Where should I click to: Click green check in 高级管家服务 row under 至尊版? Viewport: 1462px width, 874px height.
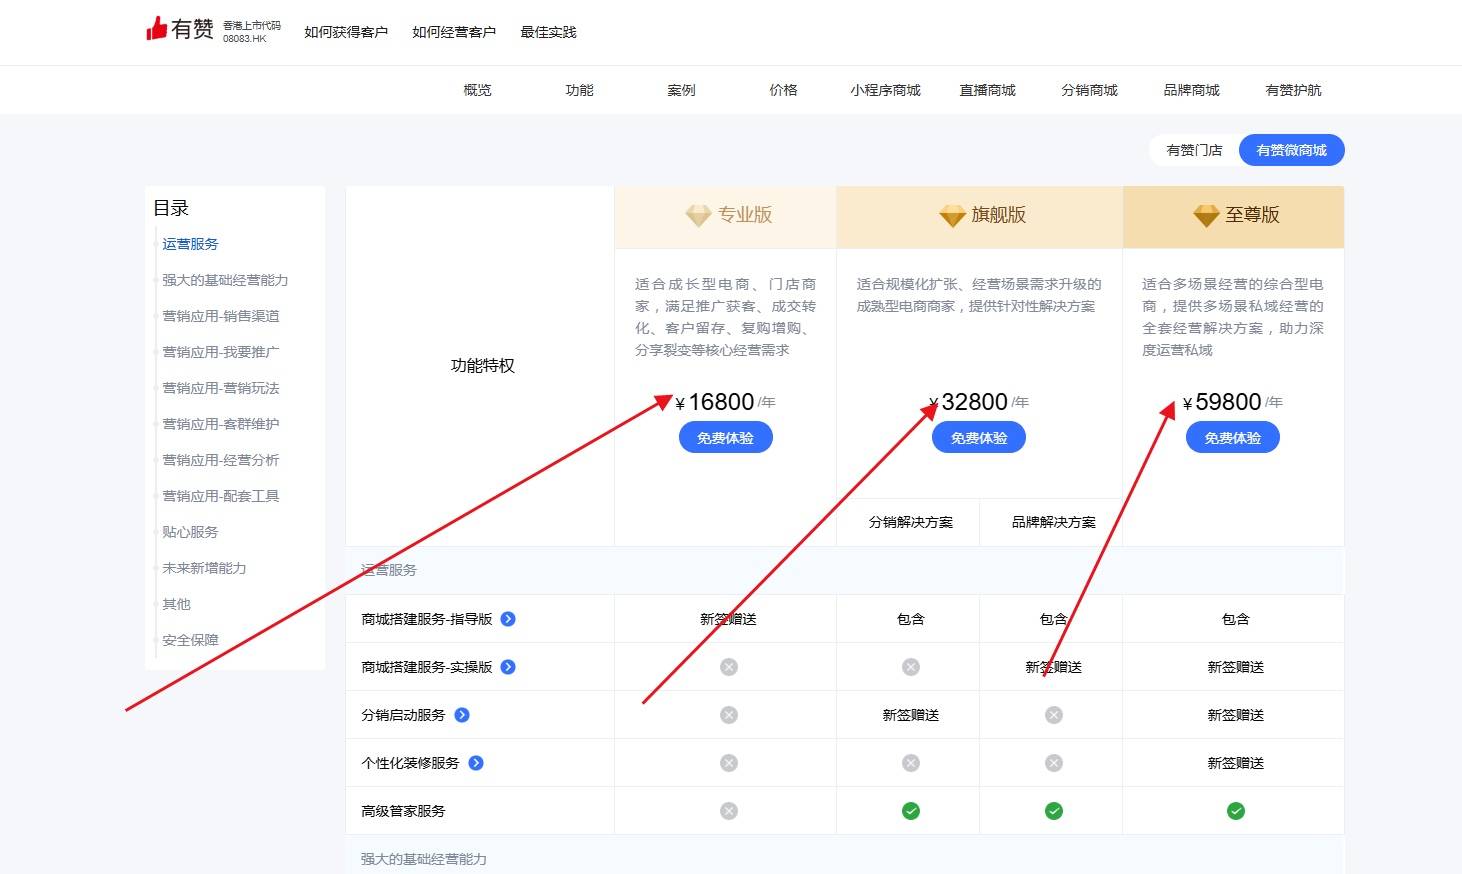[1236, 811]
